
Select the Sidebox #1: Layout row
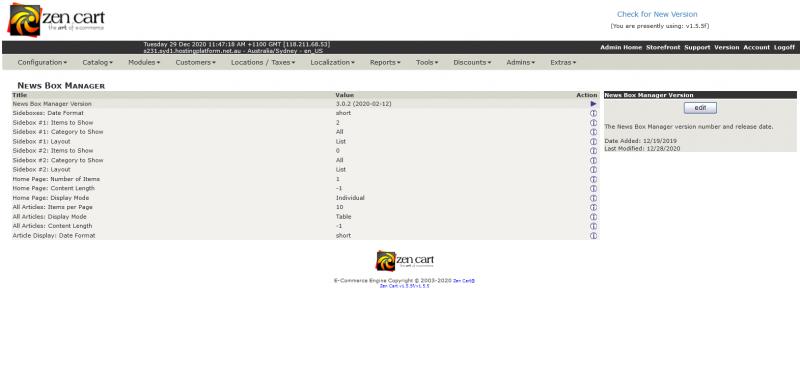click(x=305, y=142)
